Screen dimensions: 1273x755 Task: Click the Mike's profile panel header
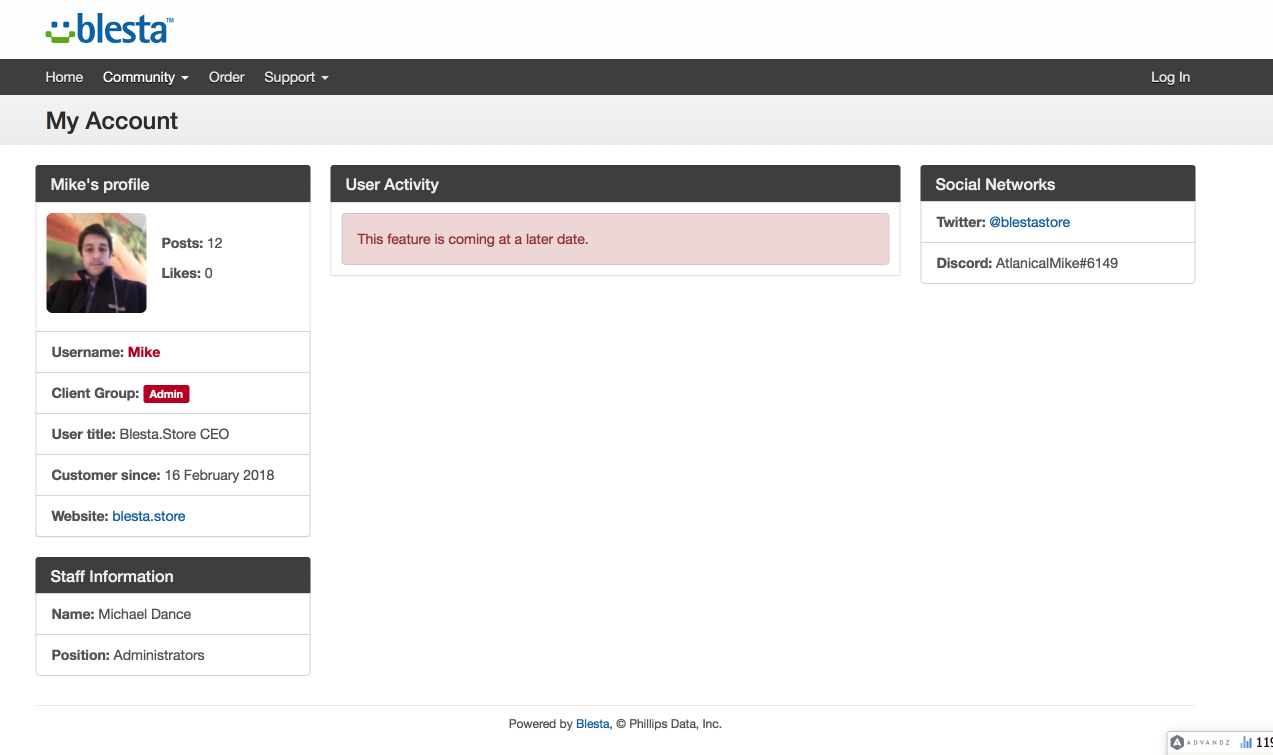point(173,184)
